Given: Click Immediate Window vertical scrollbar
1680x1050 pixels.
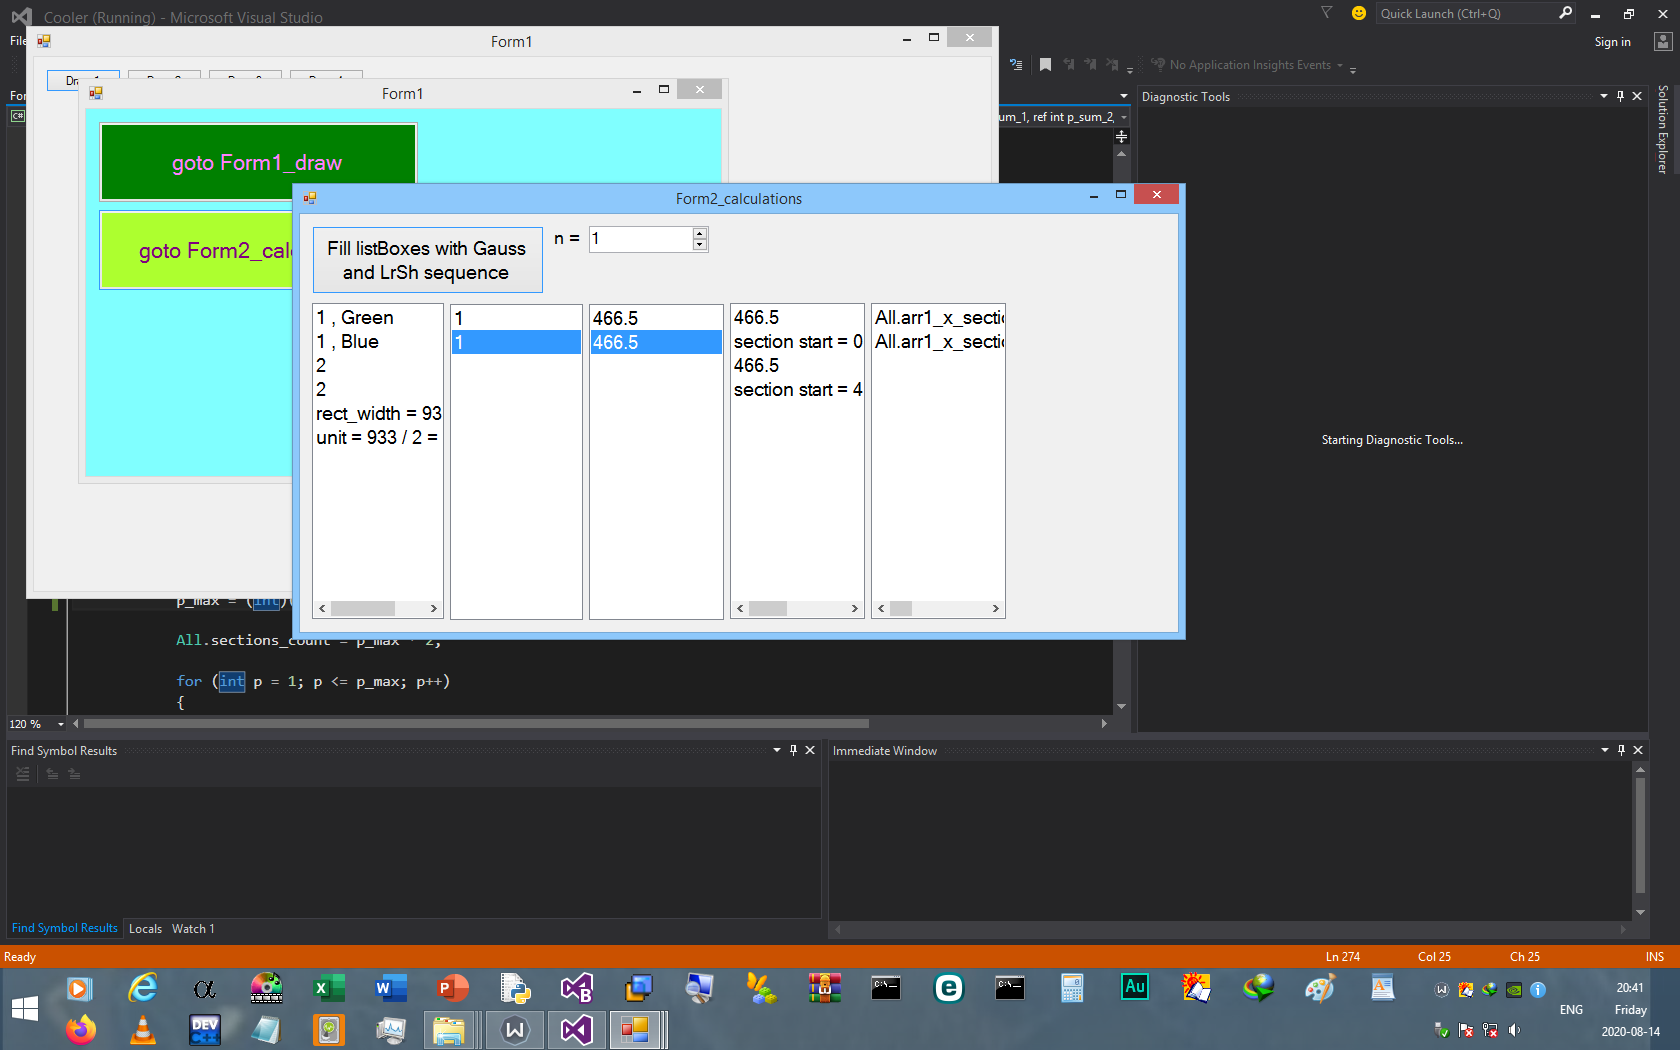Looking at the screenshot, I should pos(1640,835).
